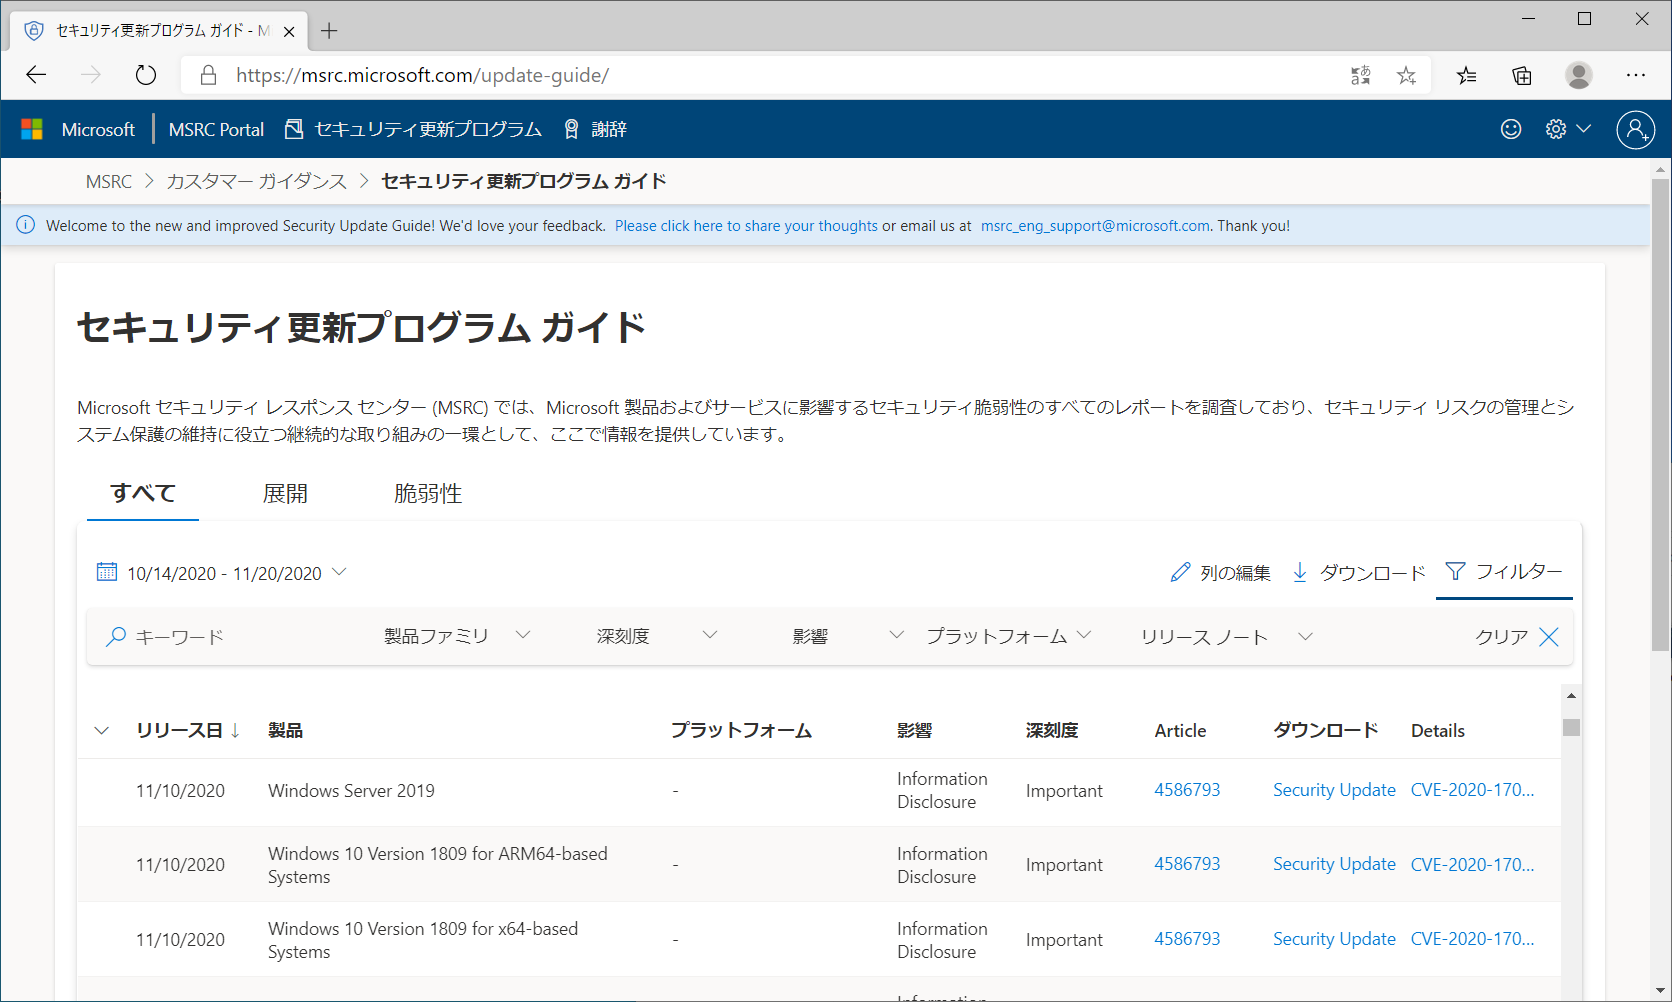Click カスタマー ガイダンス breadcrumb link
Image resolution: width=1672 pixels, height=1002 pixels.
[x=256, y=181]
